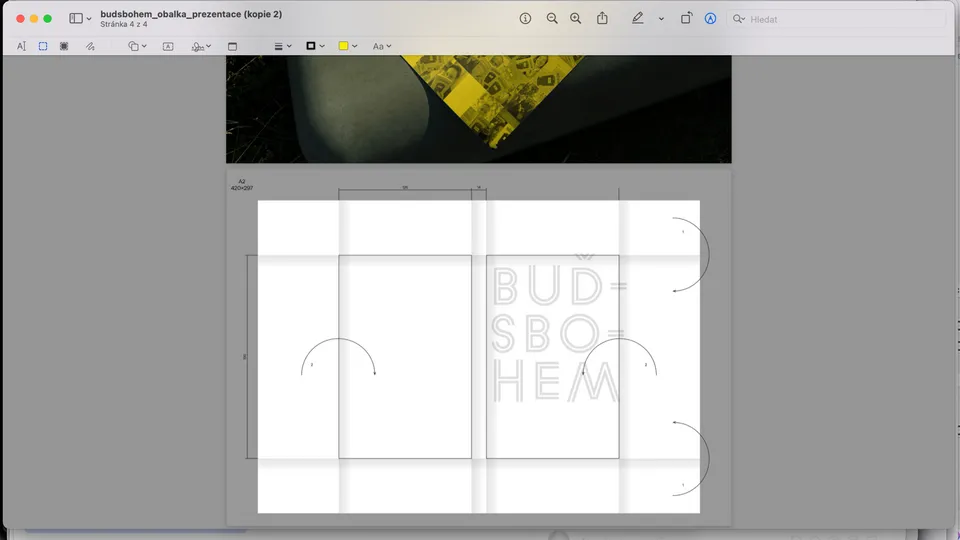Open the Text Style Aa menu
The image size is (960, 540).
[381, 46]
